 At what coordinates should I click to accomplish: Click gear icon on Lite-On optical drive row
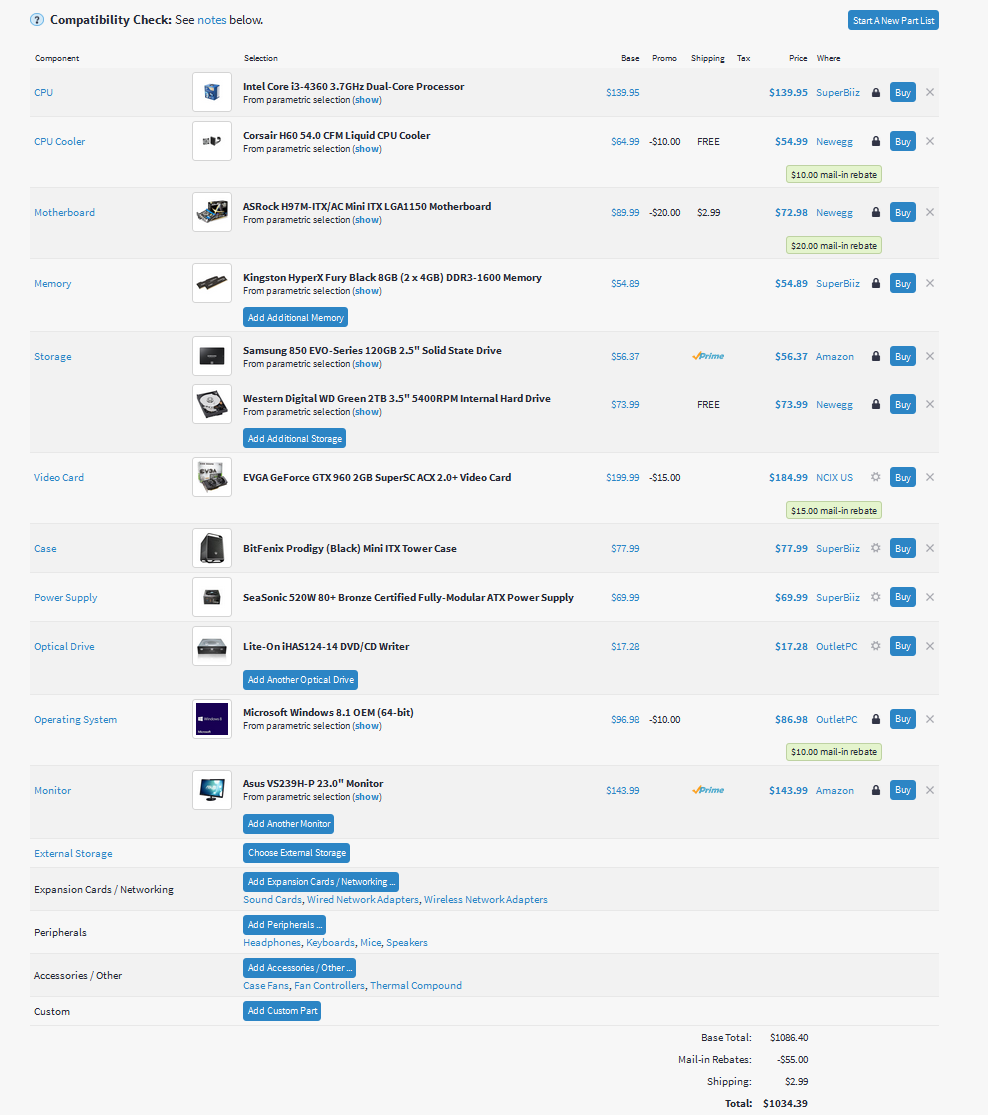[x=876, y=646]
